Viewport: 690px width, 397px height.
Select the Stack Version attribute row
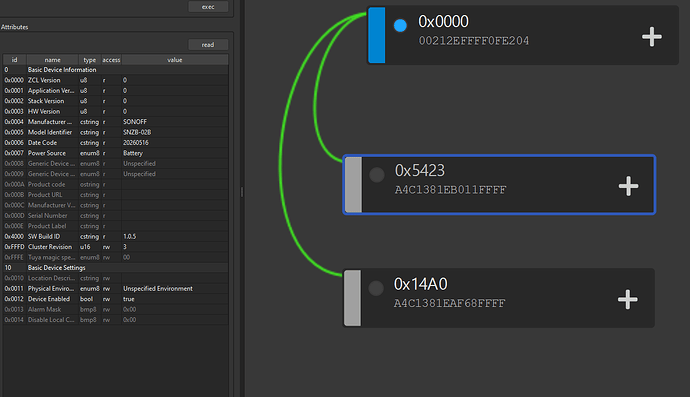[x=116, y=101]
